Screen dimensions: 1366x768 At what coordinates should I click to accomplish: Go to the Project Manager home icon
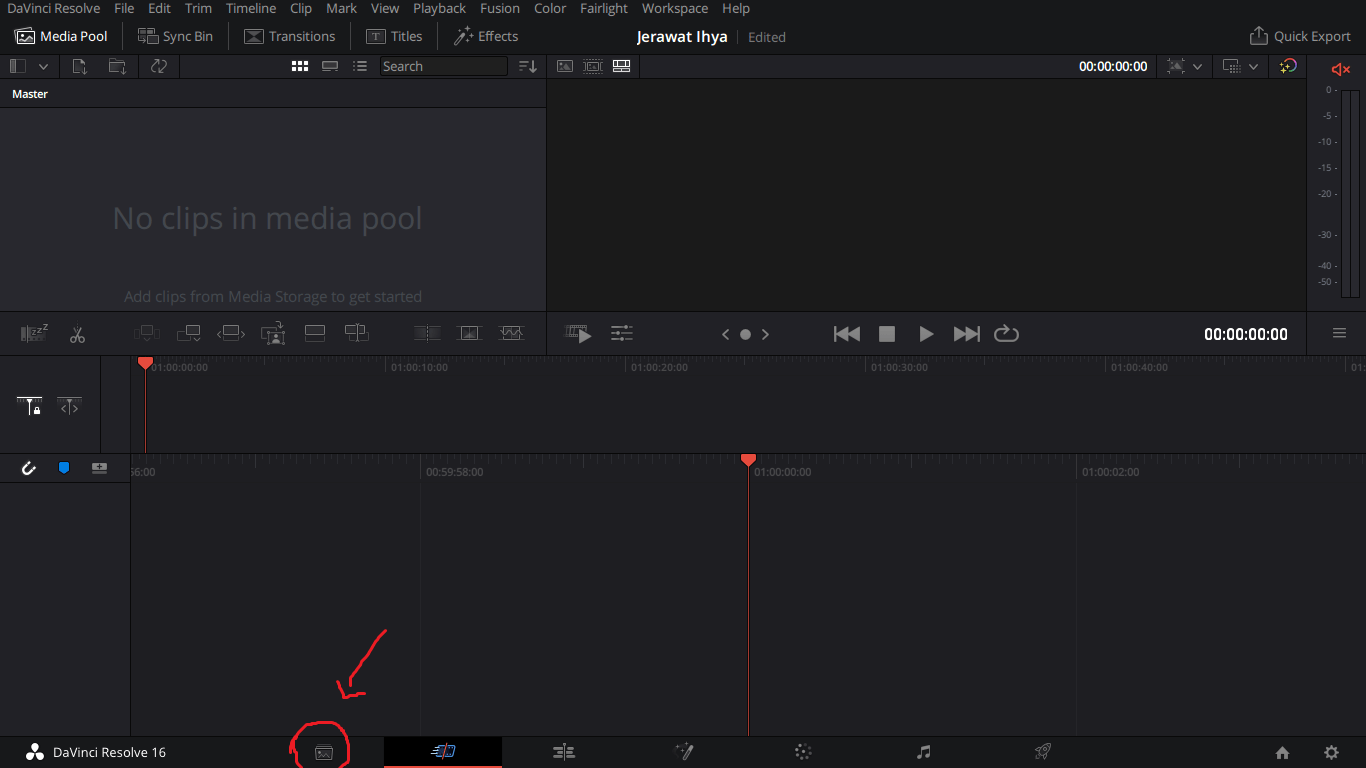[x=1282, y=753]
